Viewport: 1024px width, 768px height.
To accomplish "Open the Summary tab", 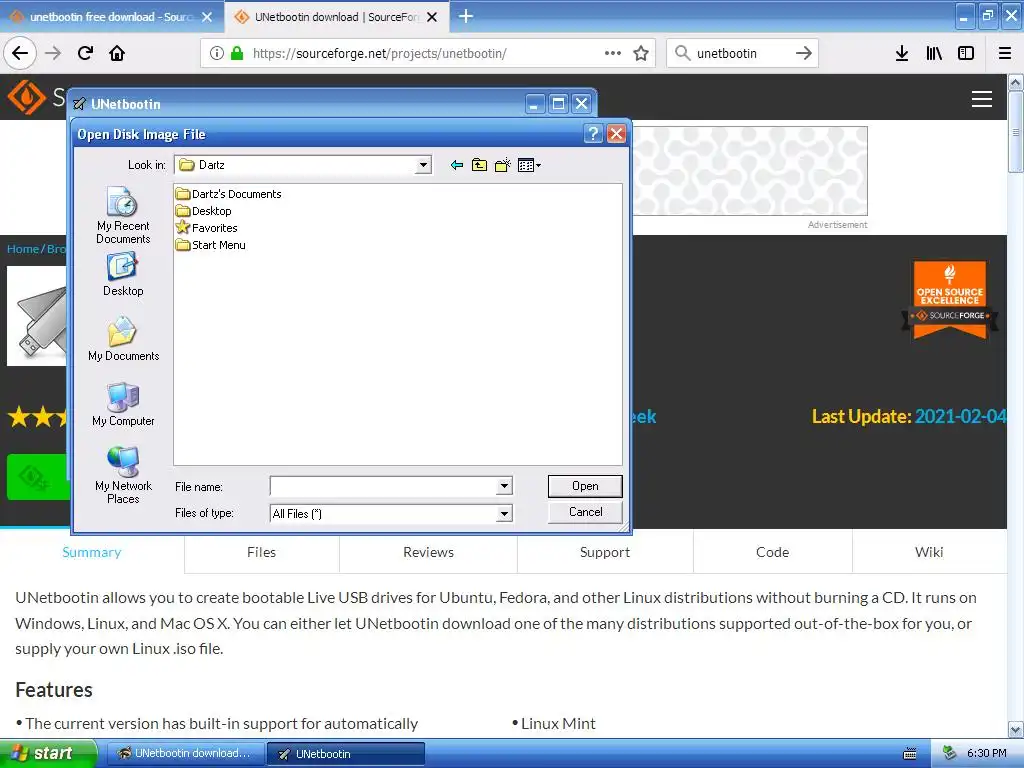I will [x=91, y=552].
